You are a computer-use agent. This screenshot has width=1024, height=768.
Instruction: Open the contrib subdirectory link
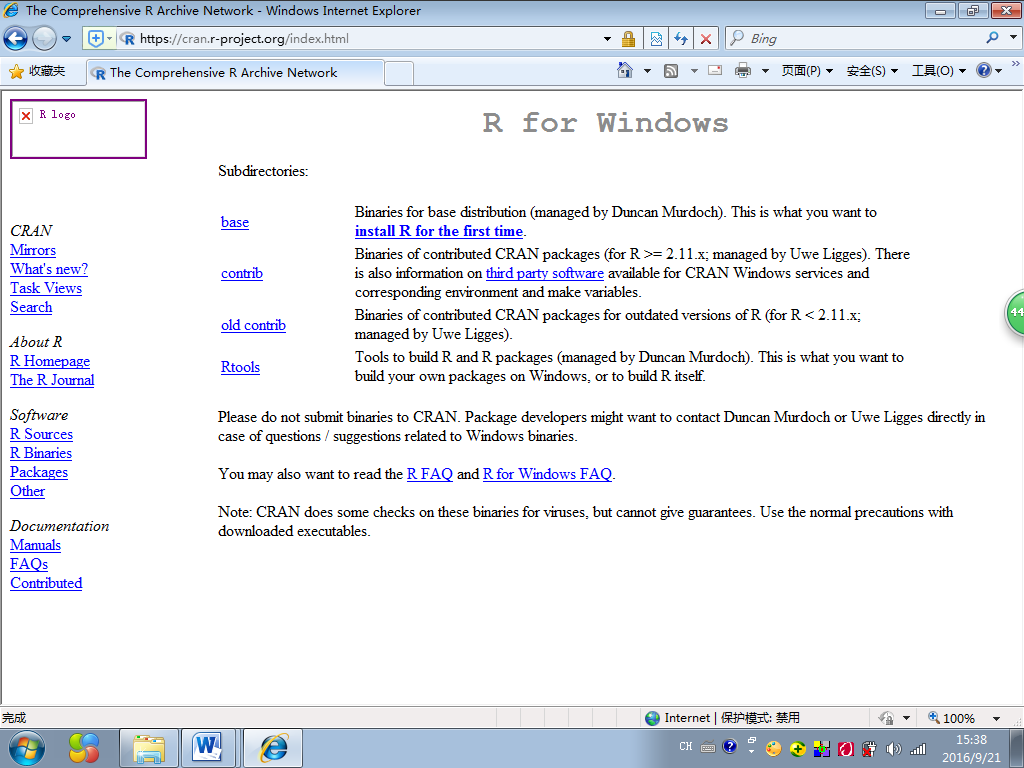click(242, 274)
